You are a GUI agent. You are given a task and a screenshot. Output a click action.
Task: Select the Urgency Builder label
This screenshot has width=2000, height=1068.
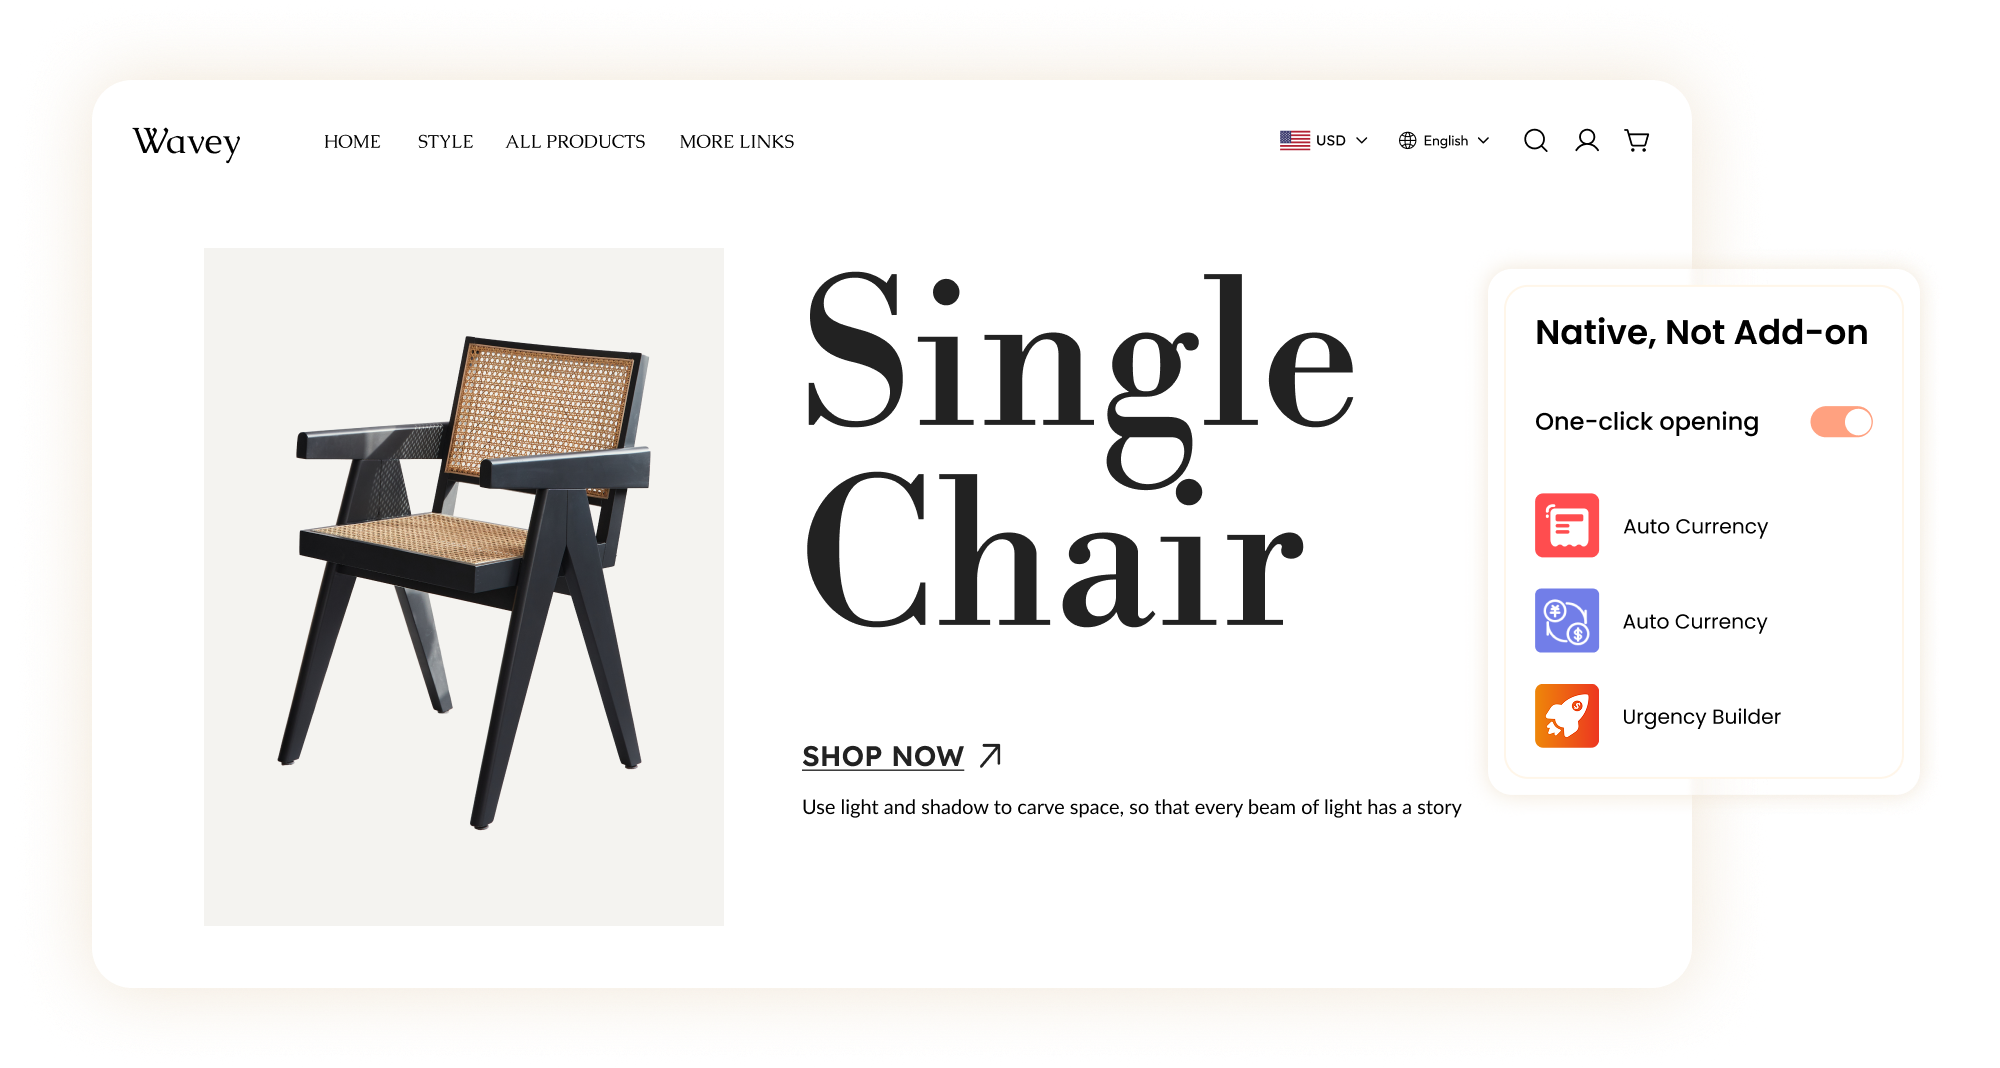pyautogui.click(x=1701, y=717)
